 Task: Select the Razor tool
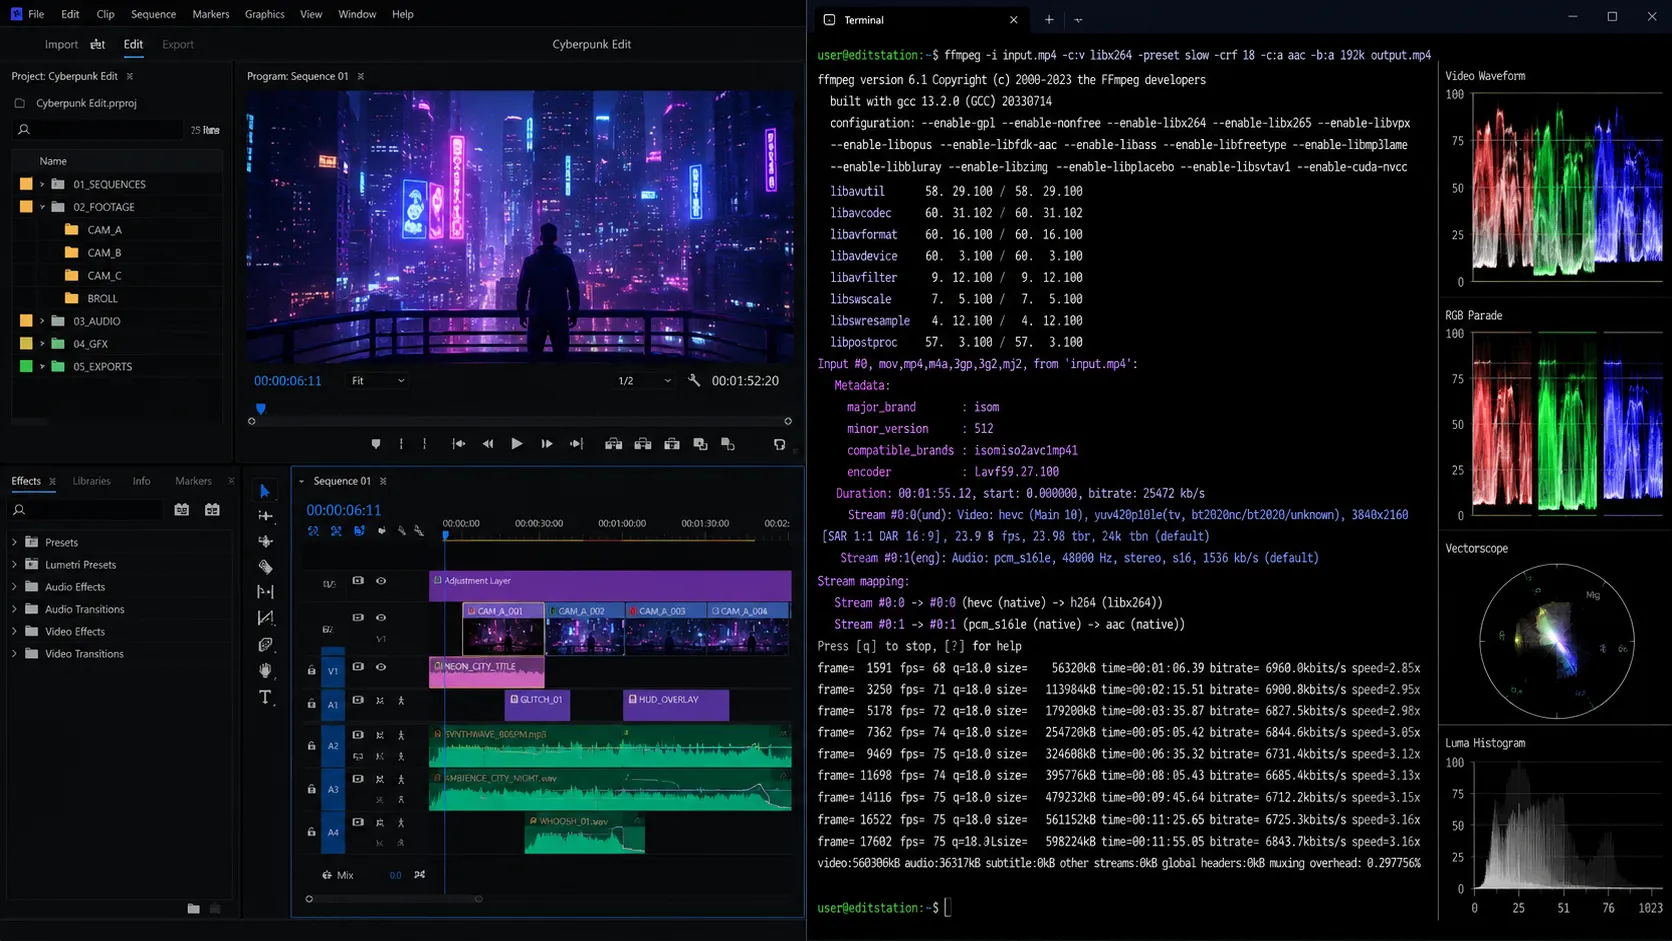click(x=264, y=567)
